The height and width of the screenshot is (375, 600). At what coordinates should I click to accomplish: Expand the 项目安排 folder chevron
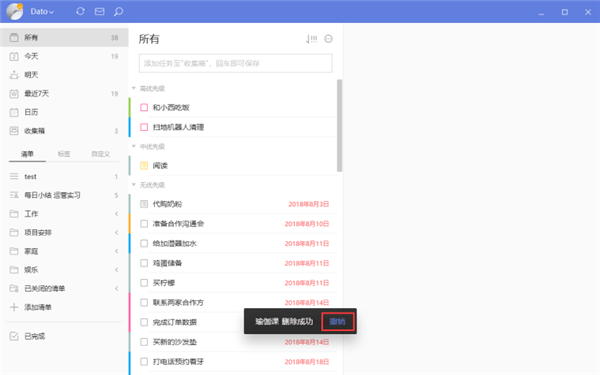tap(116, 233)
